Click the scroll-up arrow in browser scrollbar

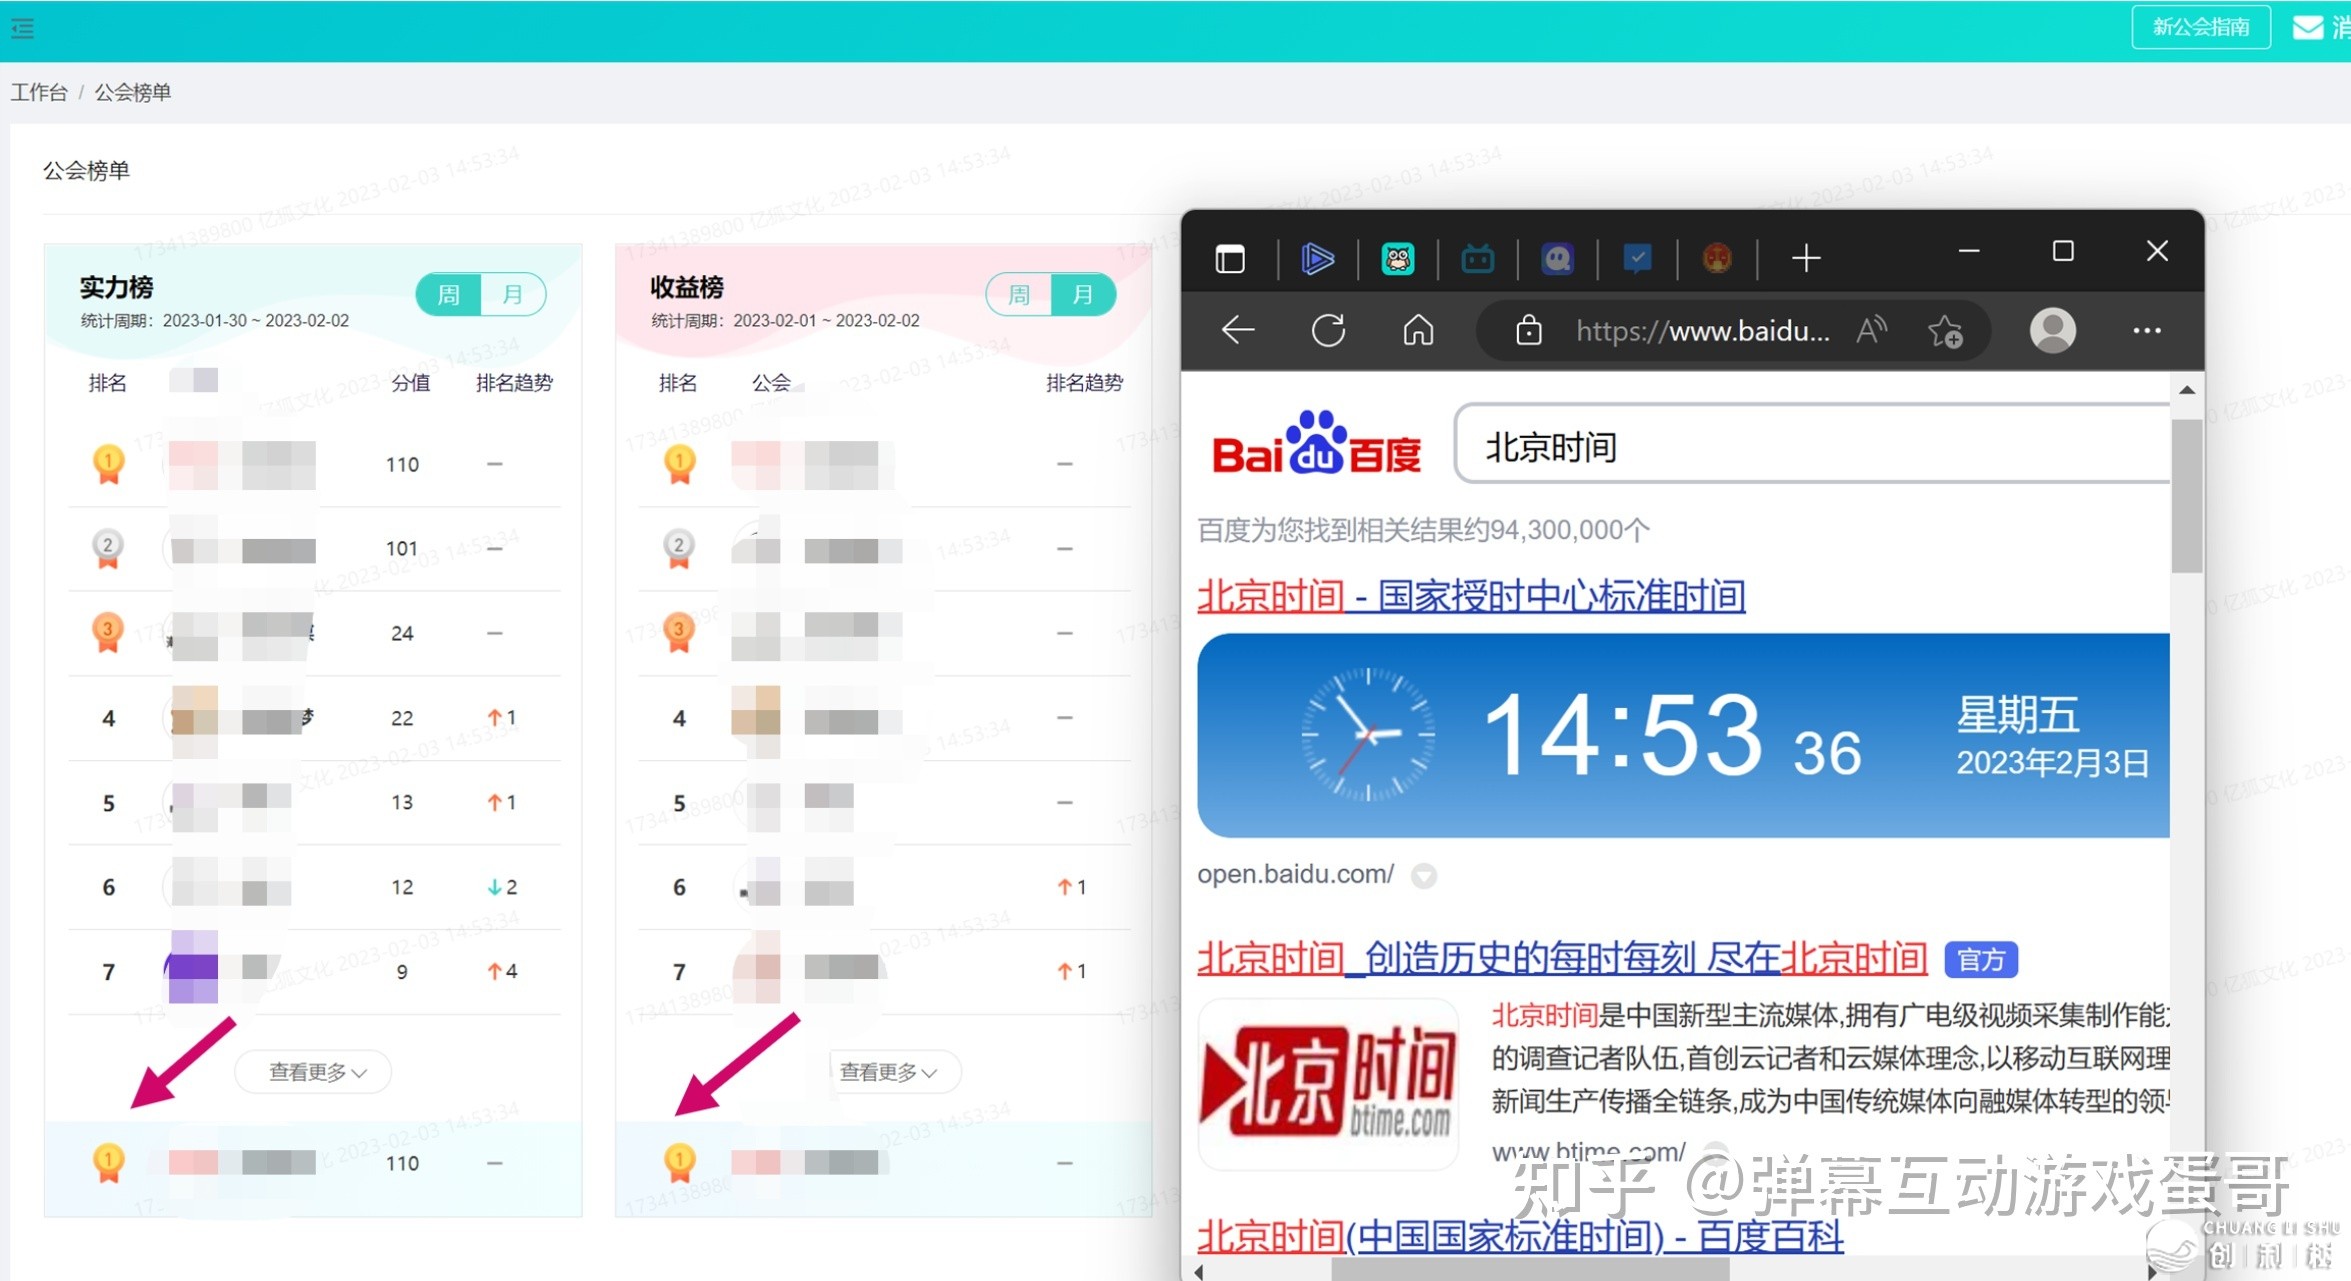coord(2186,390)
